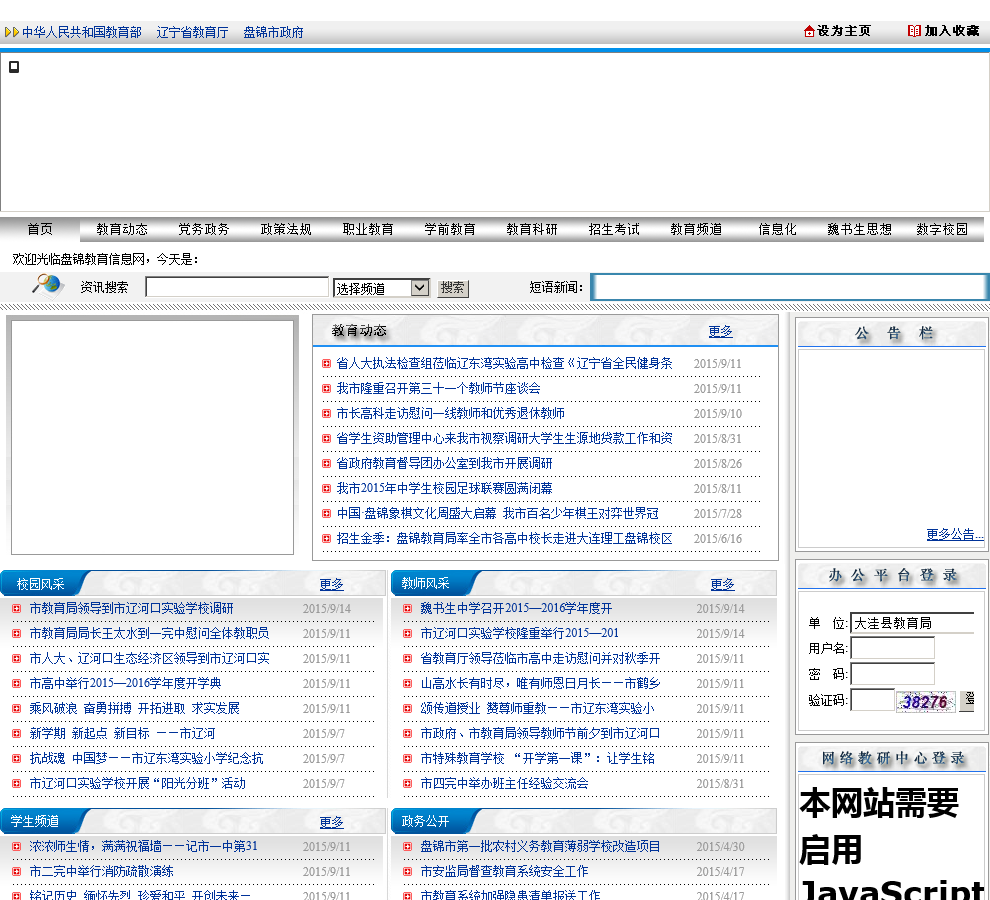Open the 选择频道 dropdown

pos(381,288)
